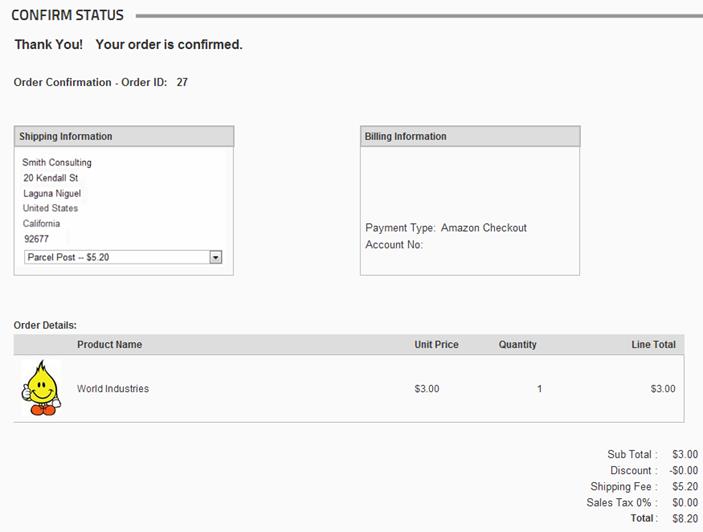Viewport: 703px width, 532px height.
Task: Click the Total amount $8.20
Action: 685,519
